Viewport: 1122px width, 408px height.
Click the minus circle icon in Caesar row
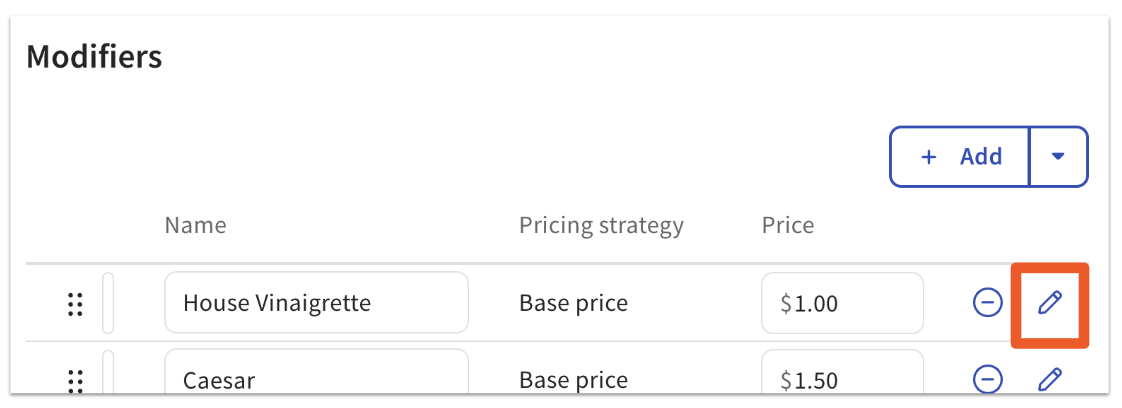987,379
